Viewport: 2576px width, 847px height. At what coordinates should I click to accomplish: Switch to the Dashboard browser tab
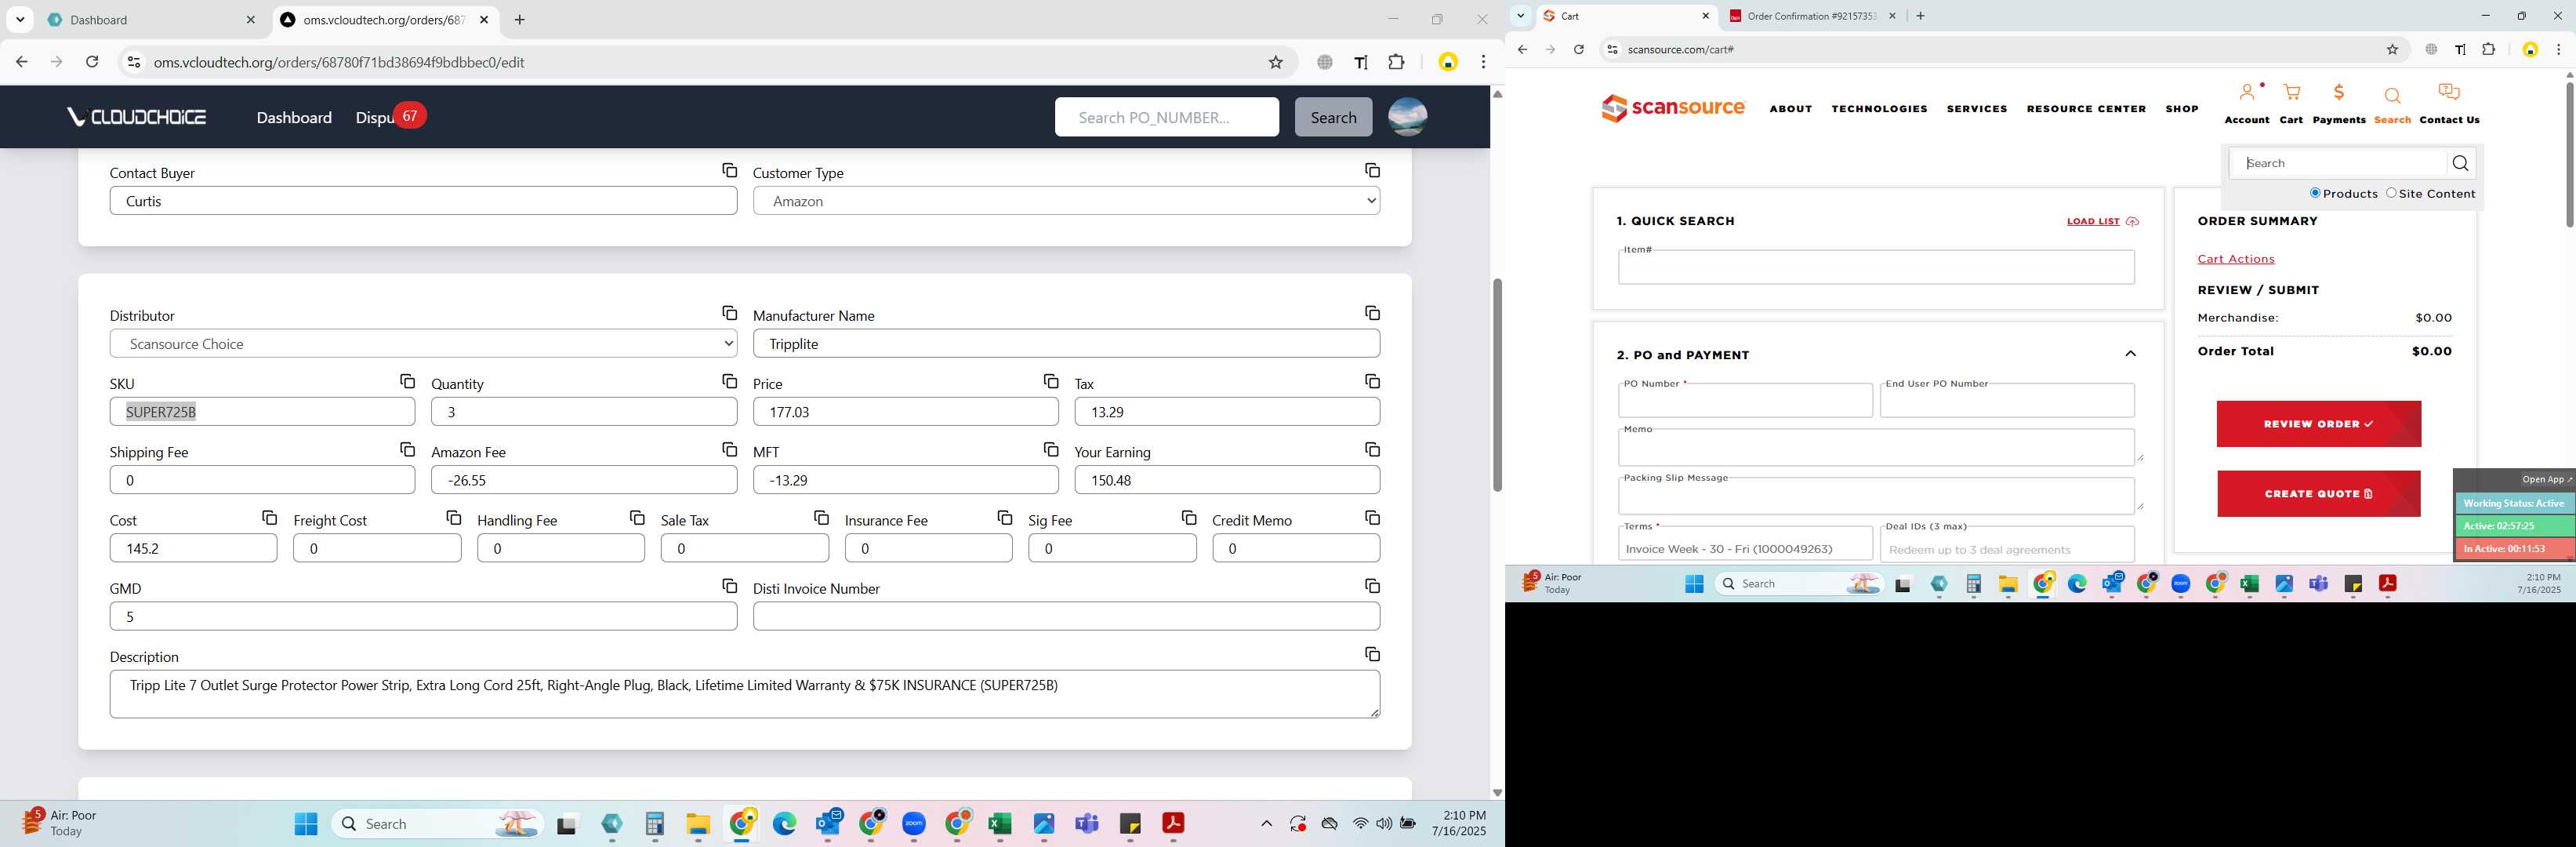tap(152, 20)
